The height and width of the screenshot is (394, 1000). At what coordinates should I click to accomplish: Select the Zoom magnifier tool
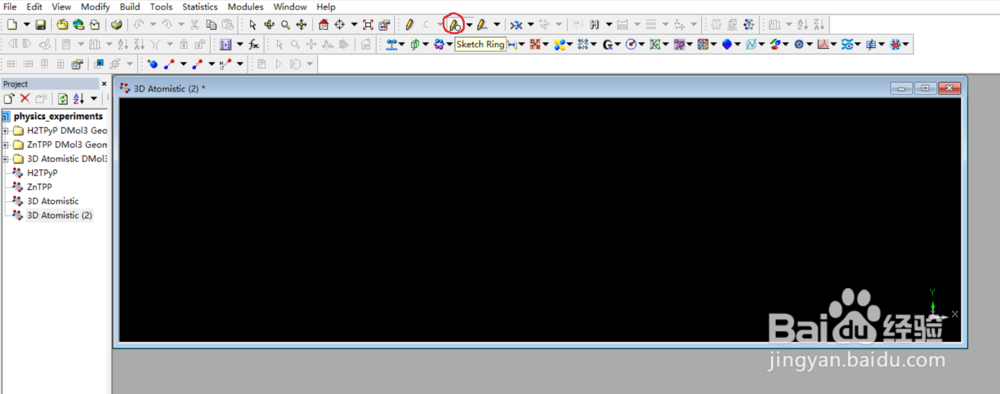286,25
